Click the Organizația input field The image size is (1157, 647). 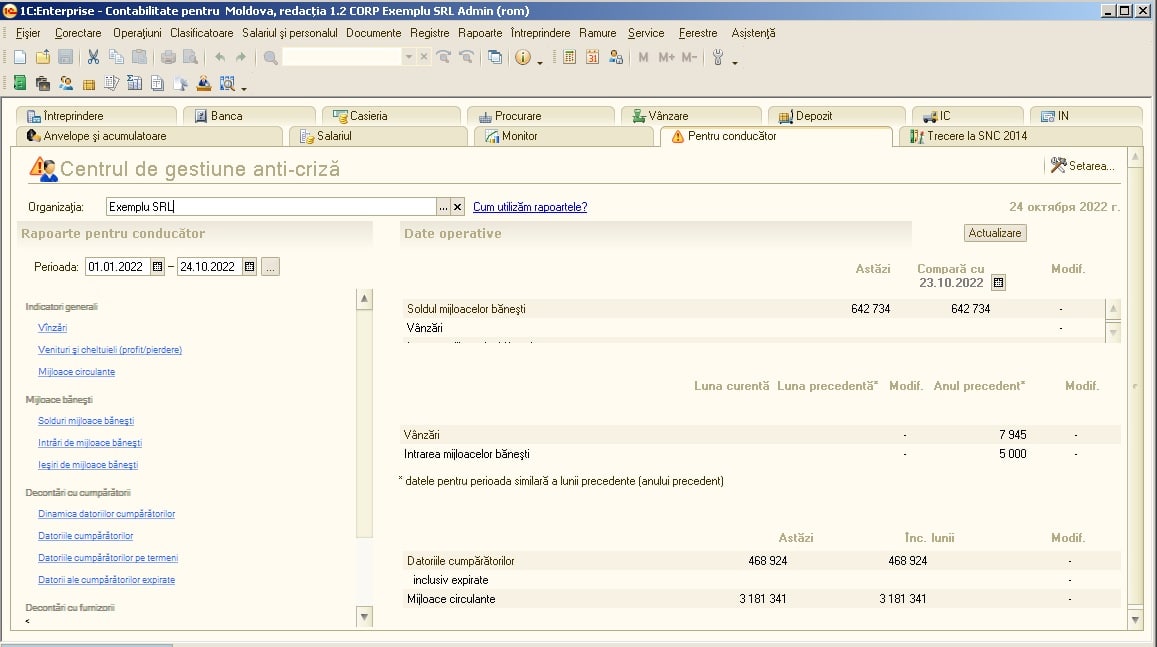tap(271, 207)
